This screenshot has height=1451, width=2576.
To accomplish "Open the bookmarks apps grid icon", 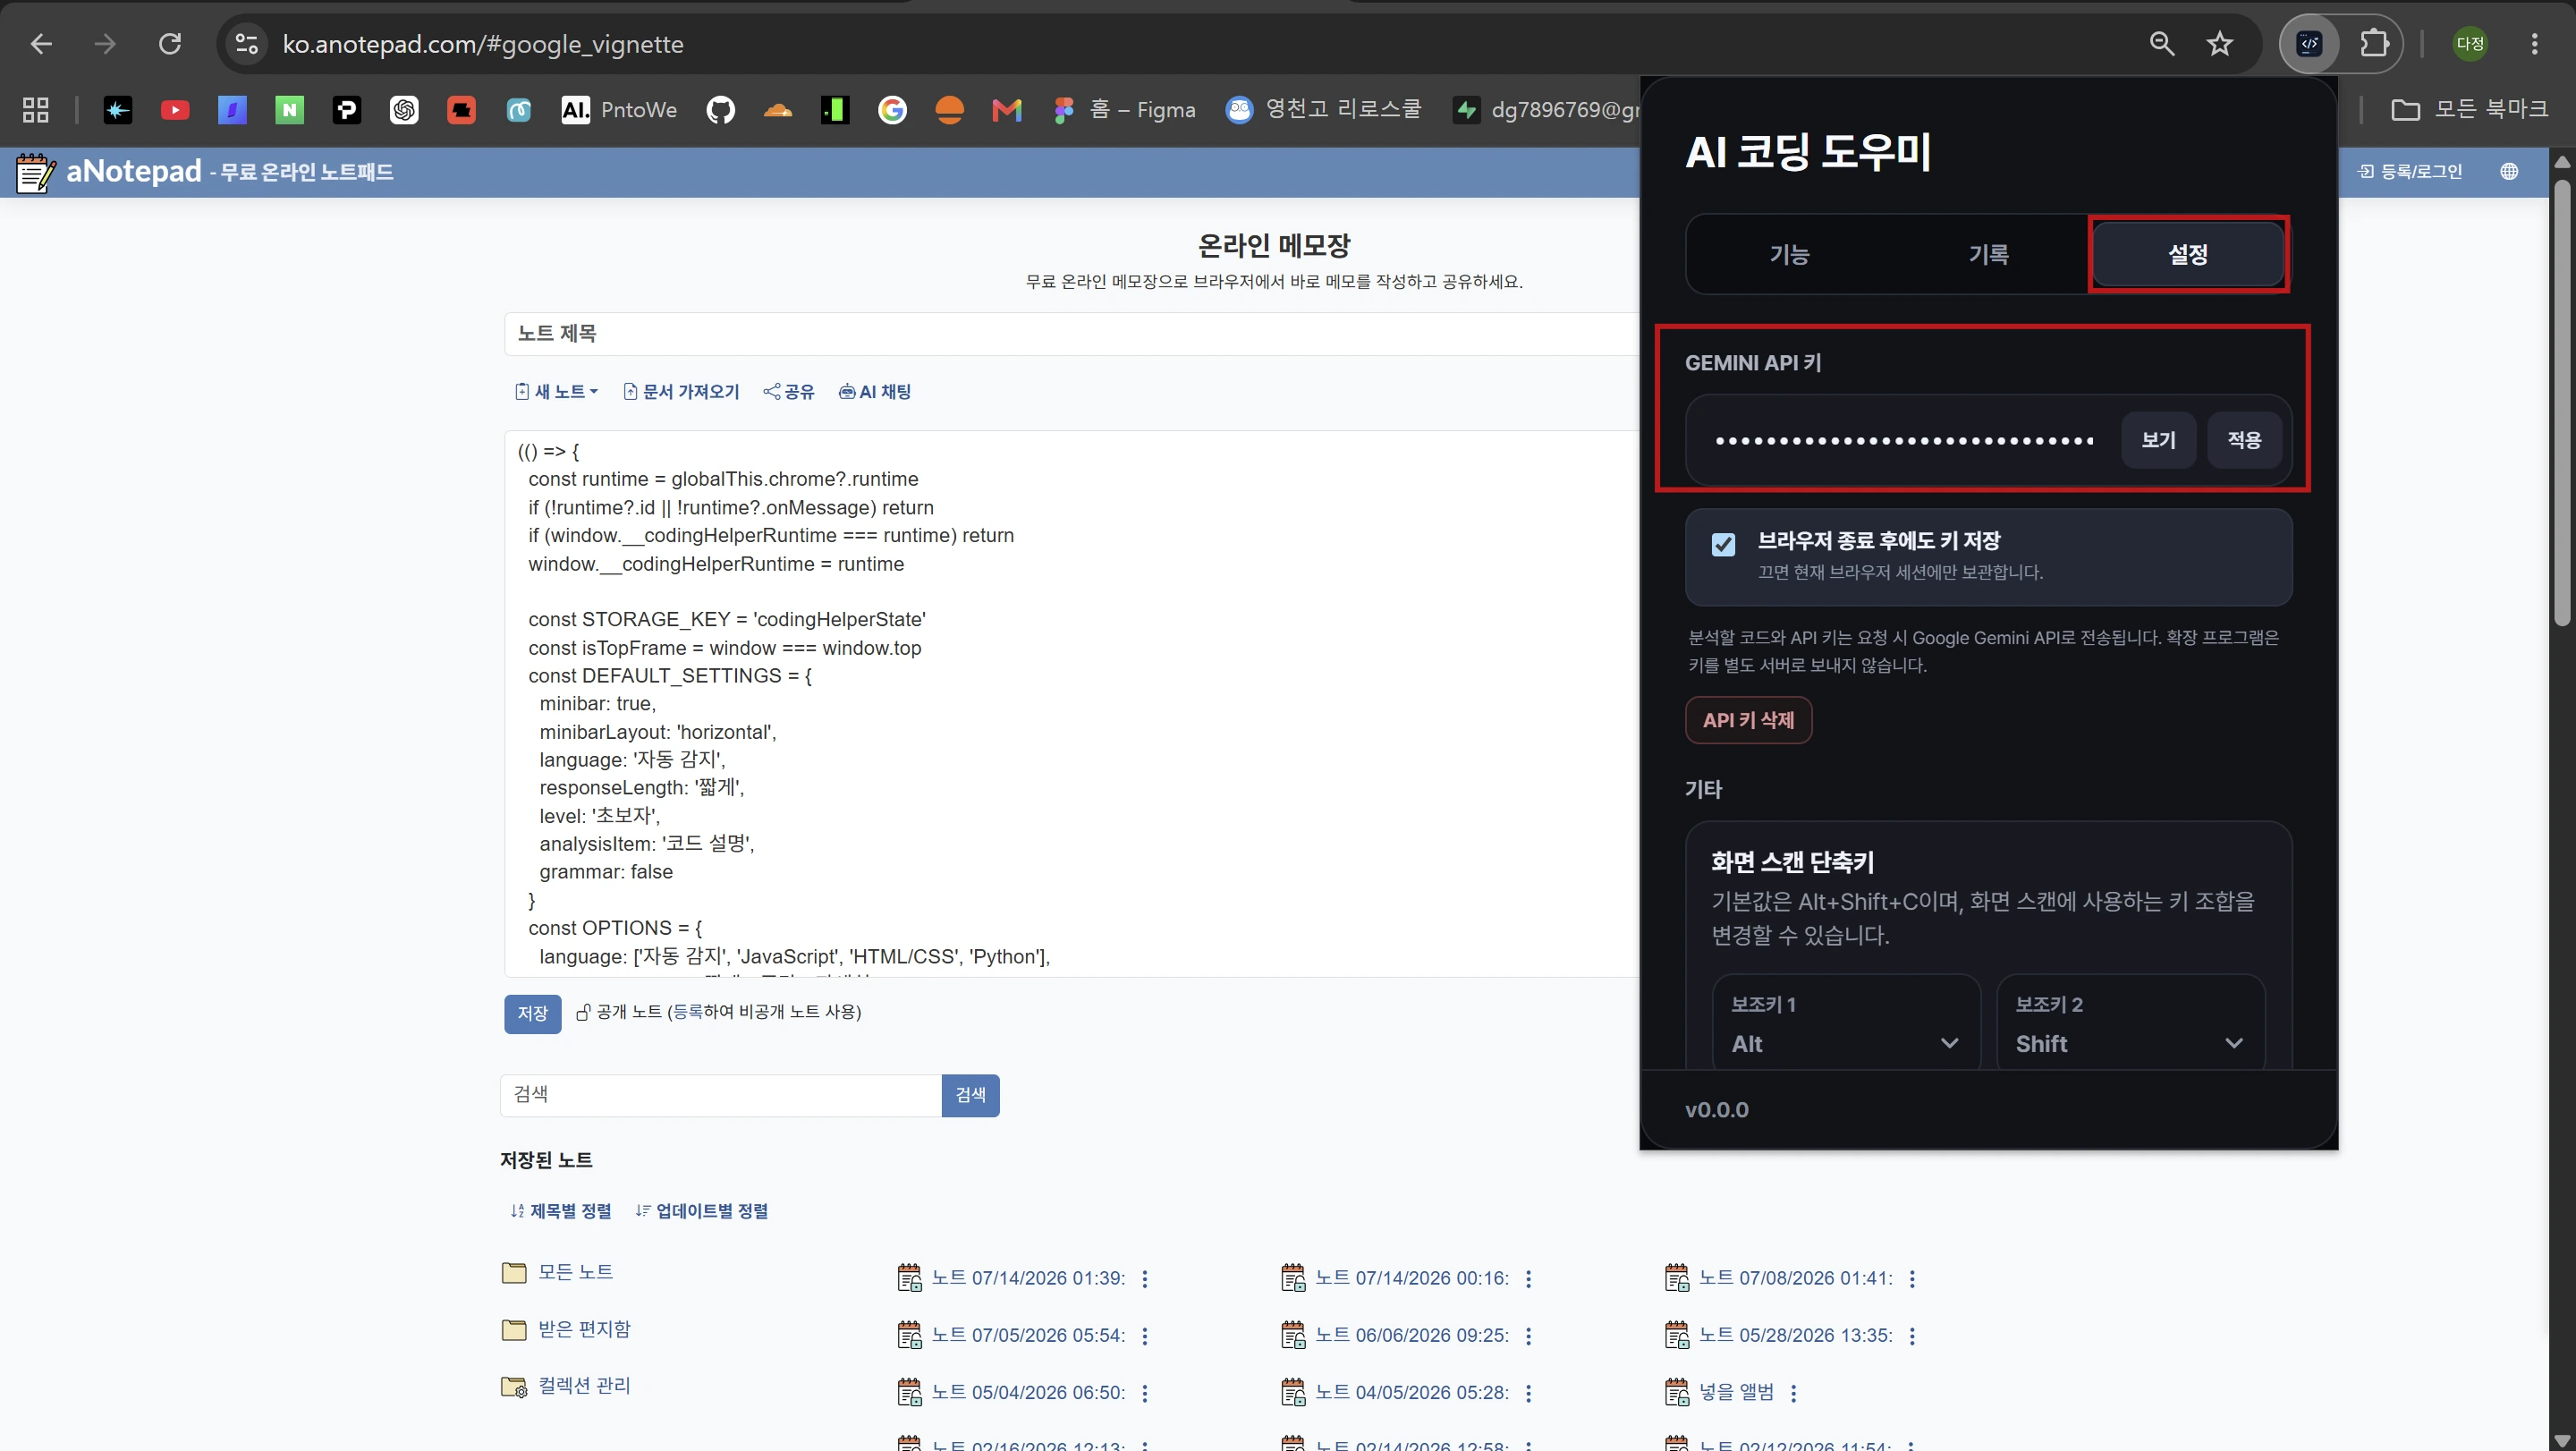I will (36, 110).
